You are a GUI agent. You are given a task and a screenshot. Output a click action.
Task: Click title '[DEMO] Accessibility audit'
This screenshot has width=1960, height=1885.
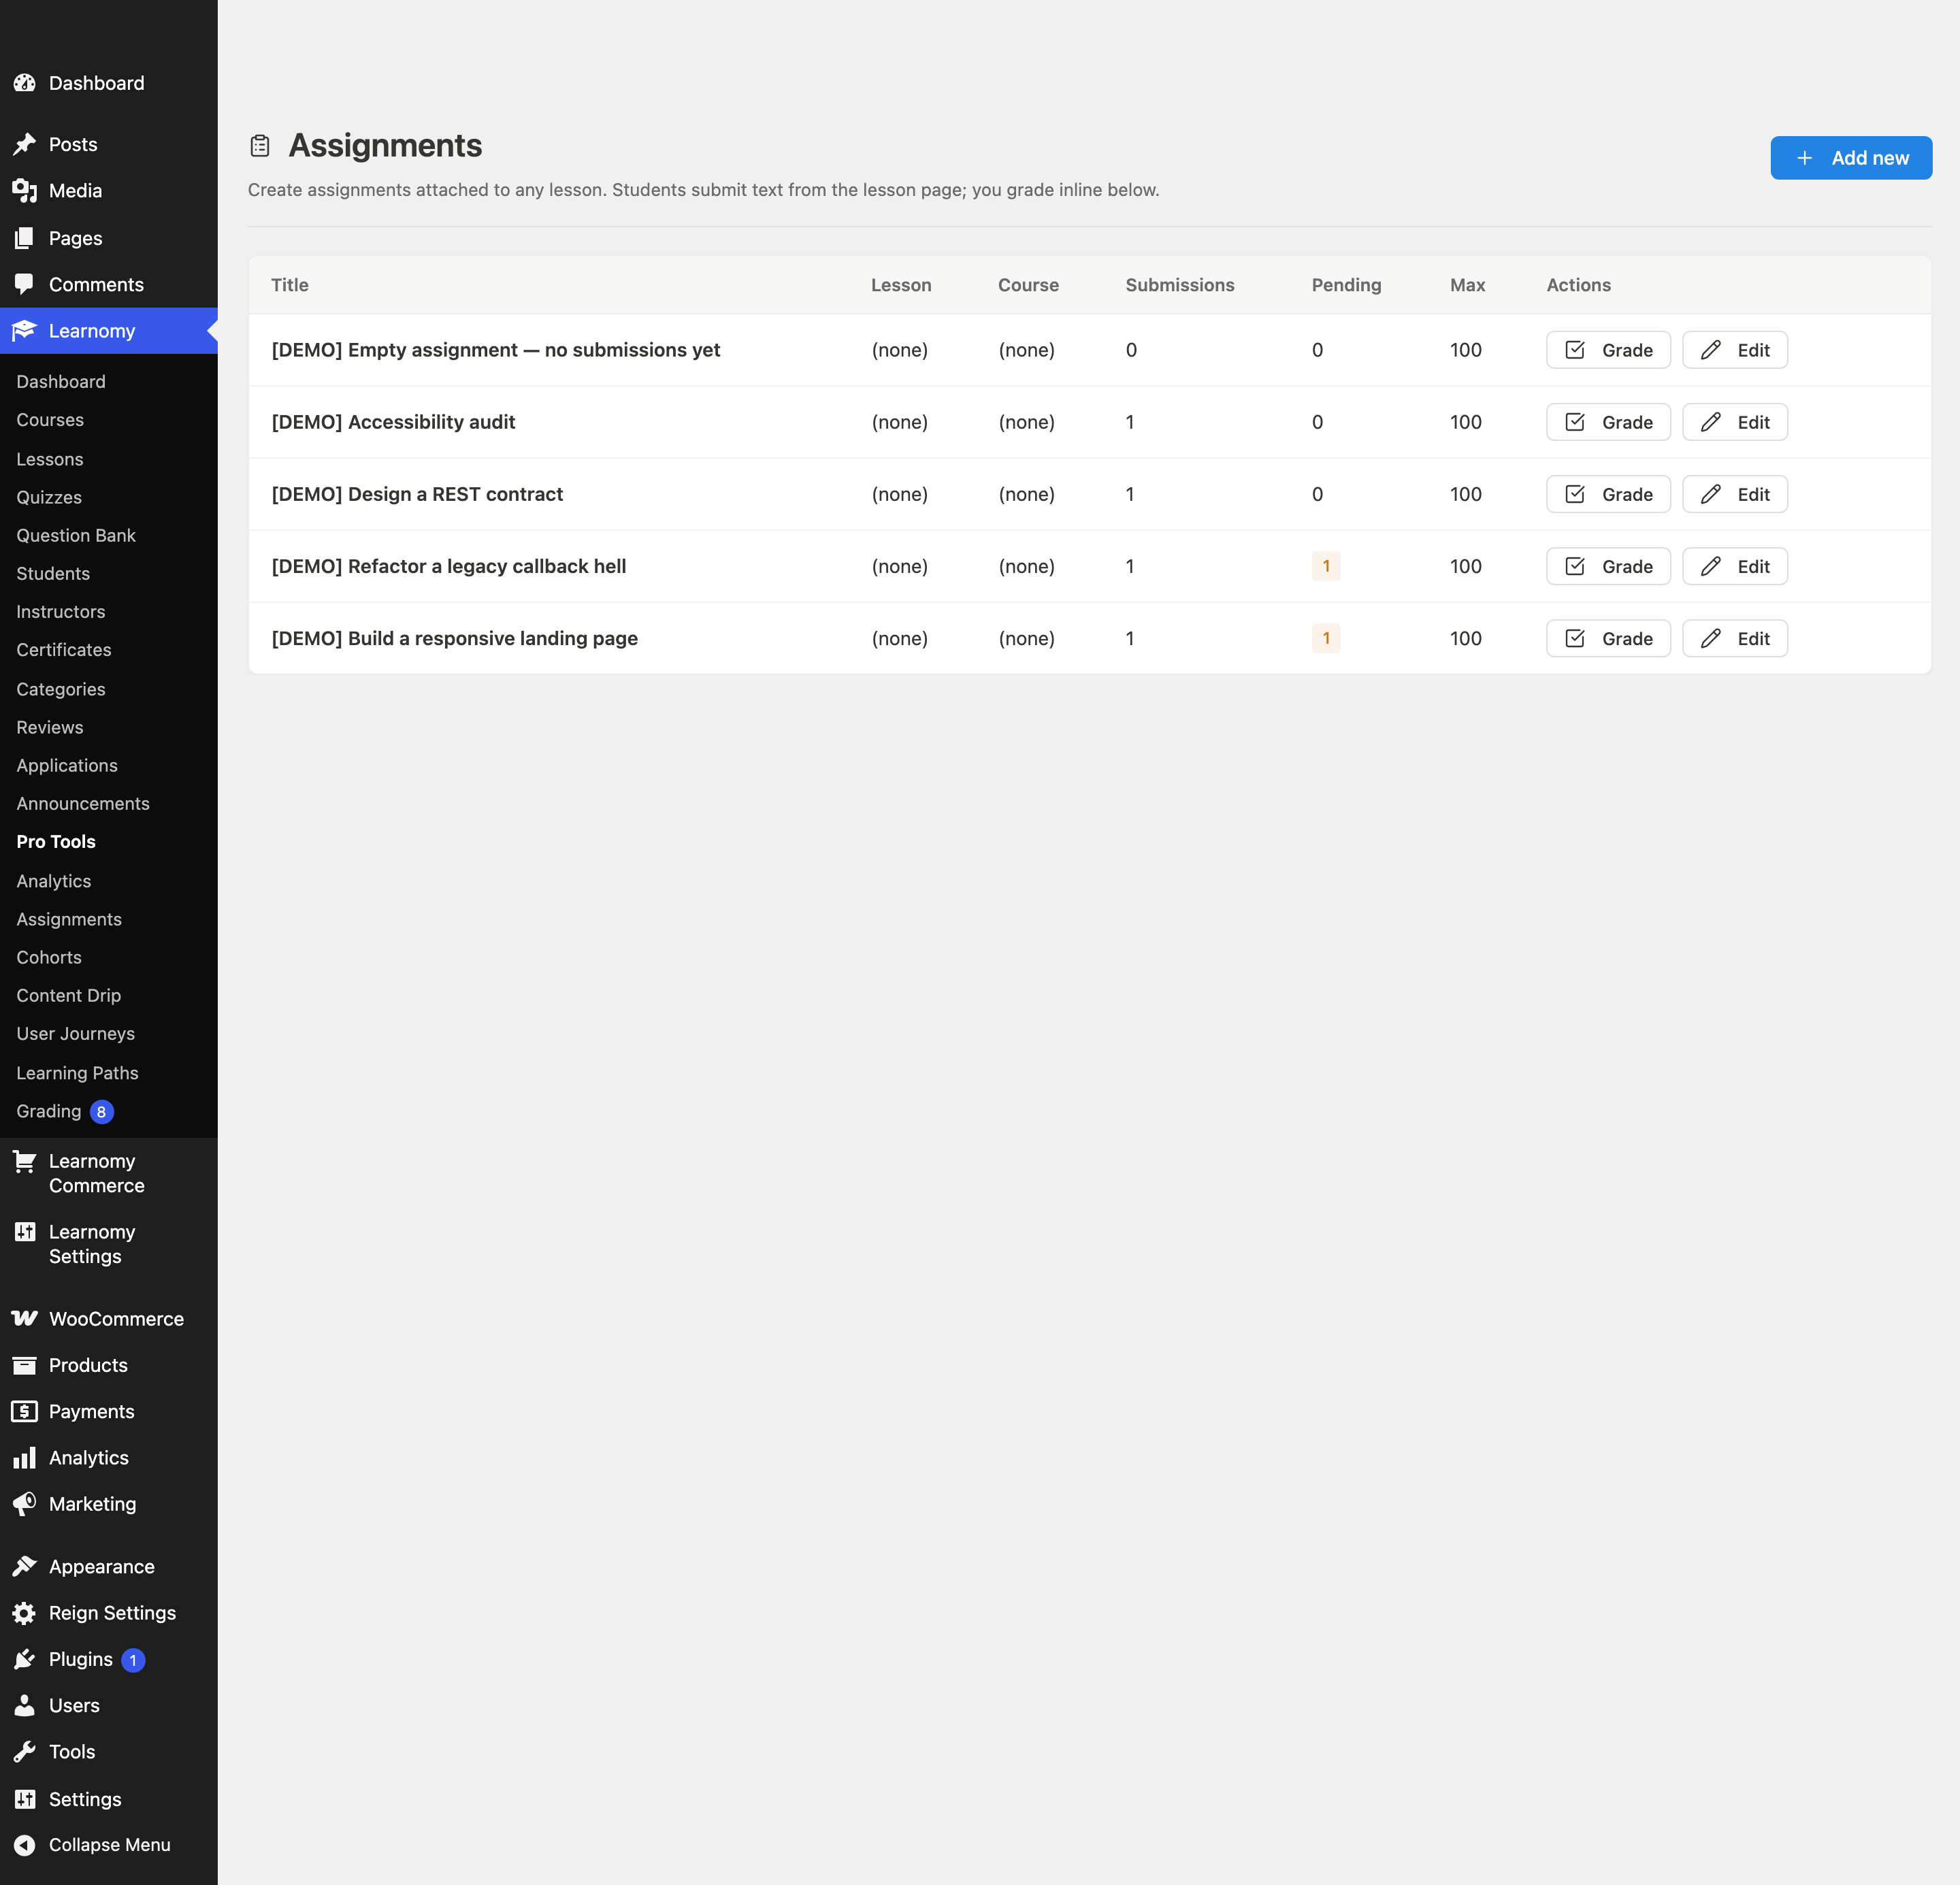point(393,422)
